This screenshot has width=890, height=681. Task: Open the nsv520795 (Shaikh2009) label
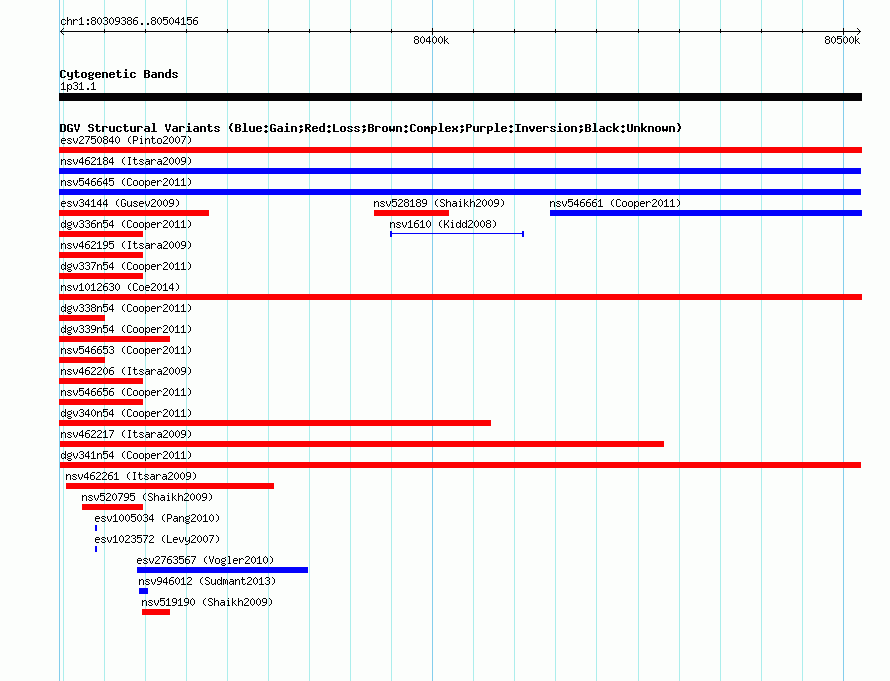[x=147, y=497]
